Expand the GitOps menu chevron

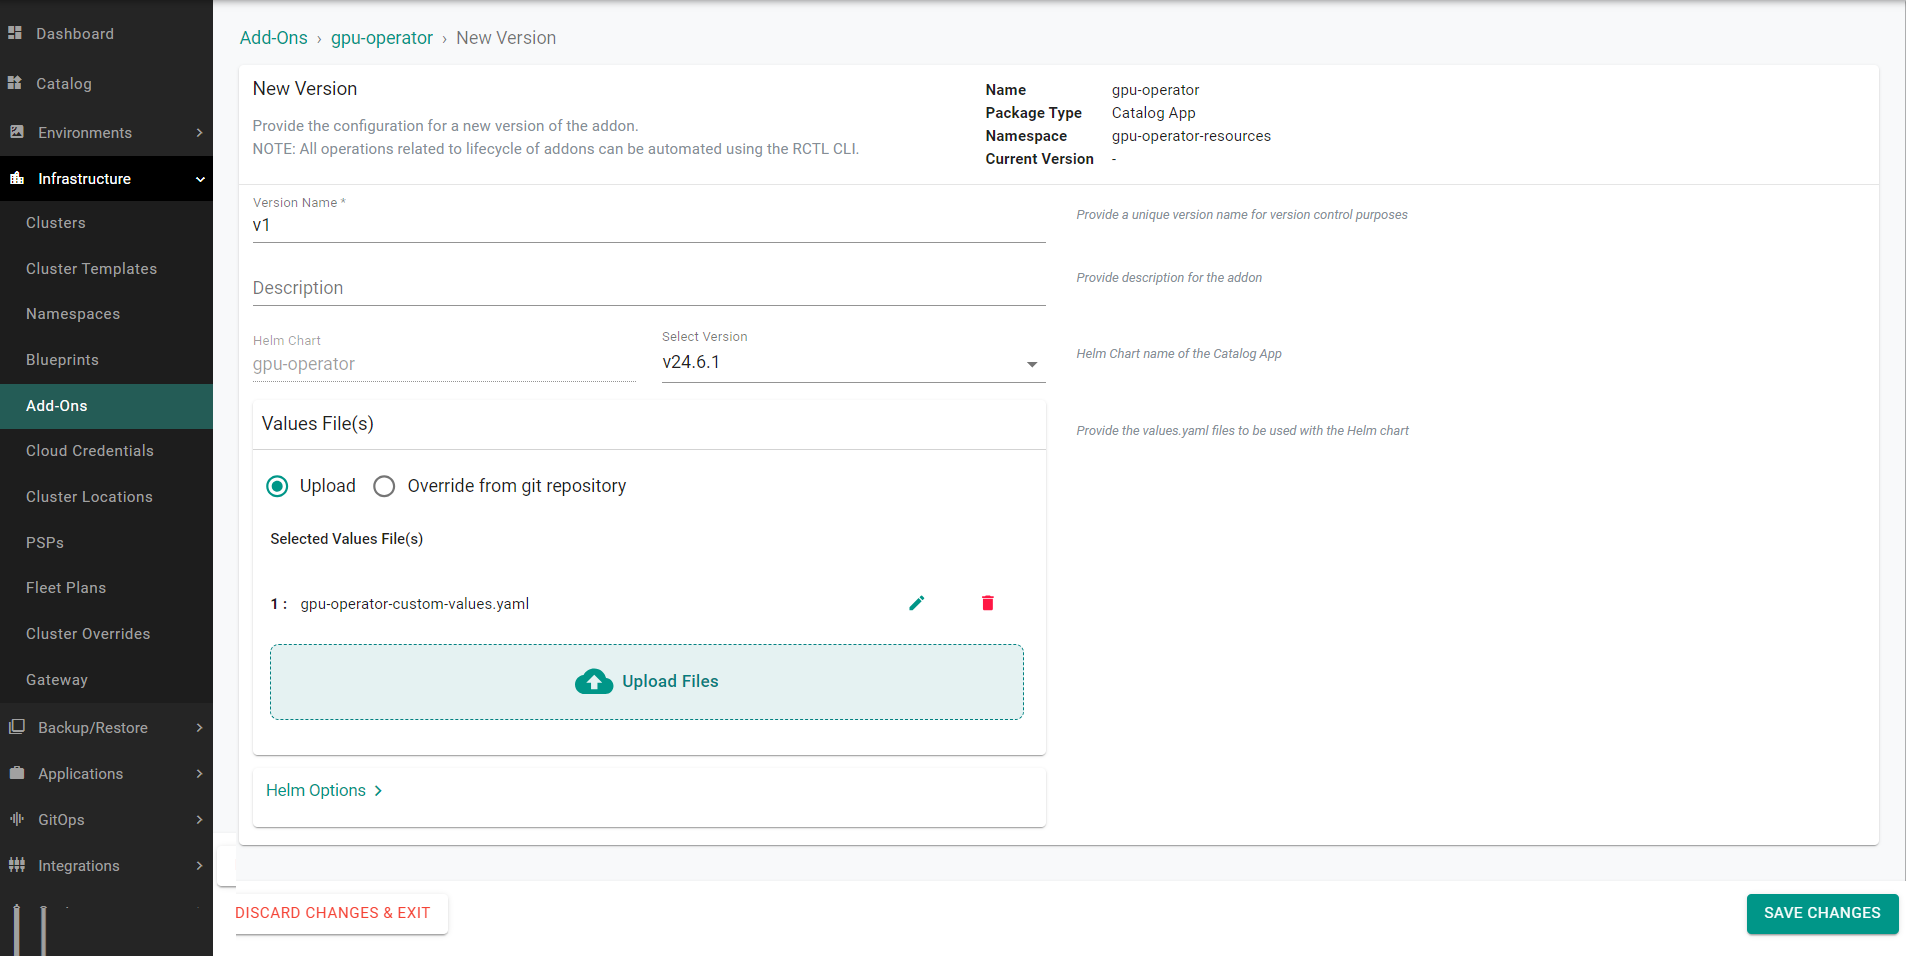(x=200, y=819)
